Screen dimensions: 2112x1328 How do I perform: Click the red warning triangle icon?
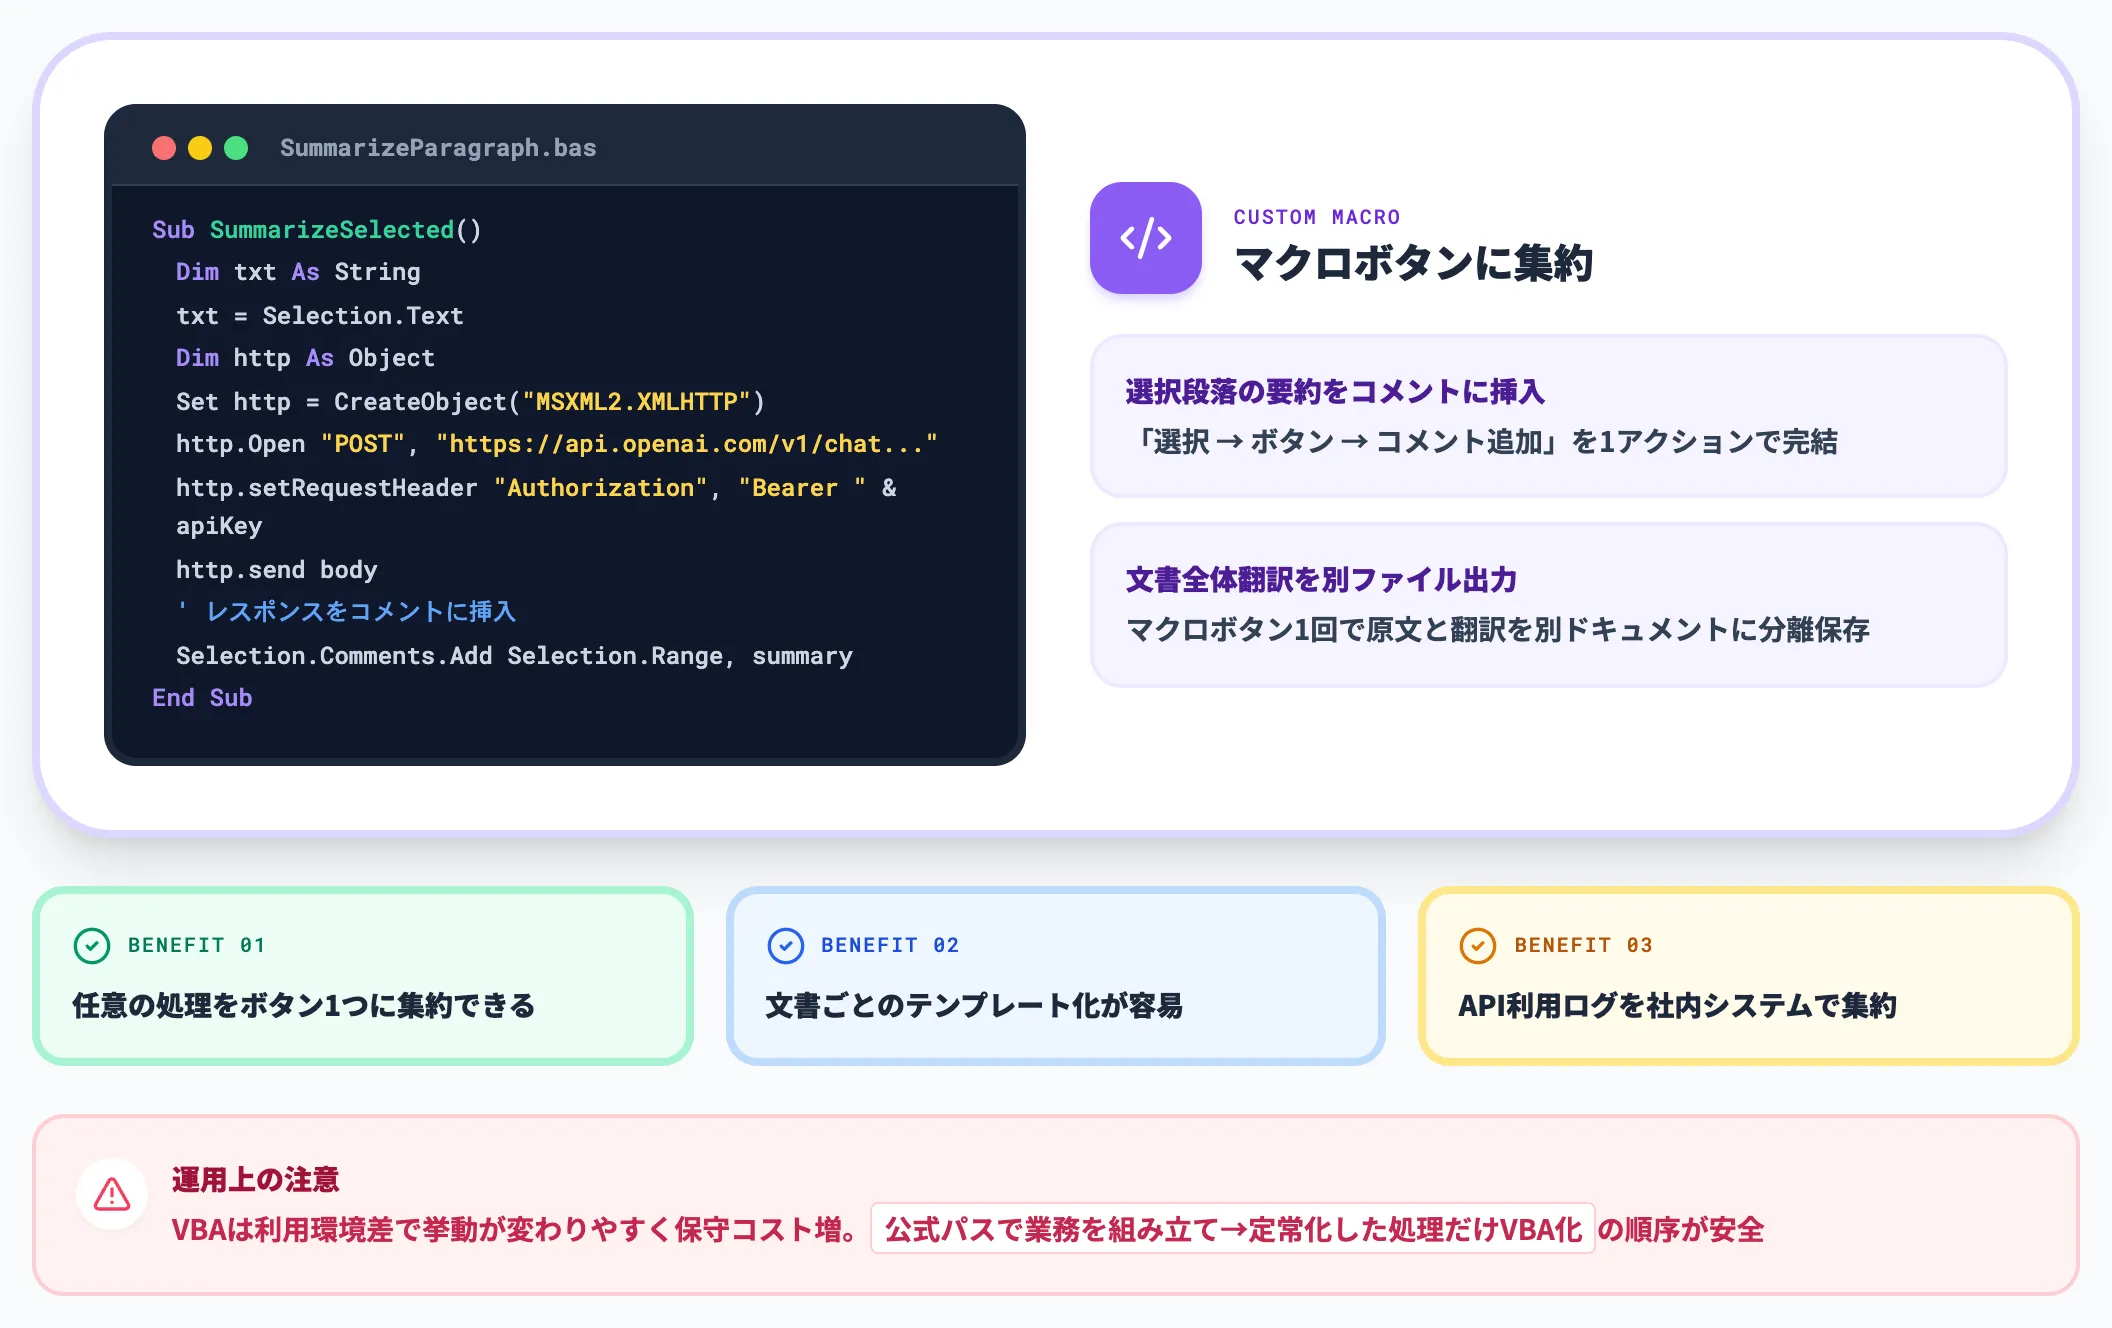112,1194
